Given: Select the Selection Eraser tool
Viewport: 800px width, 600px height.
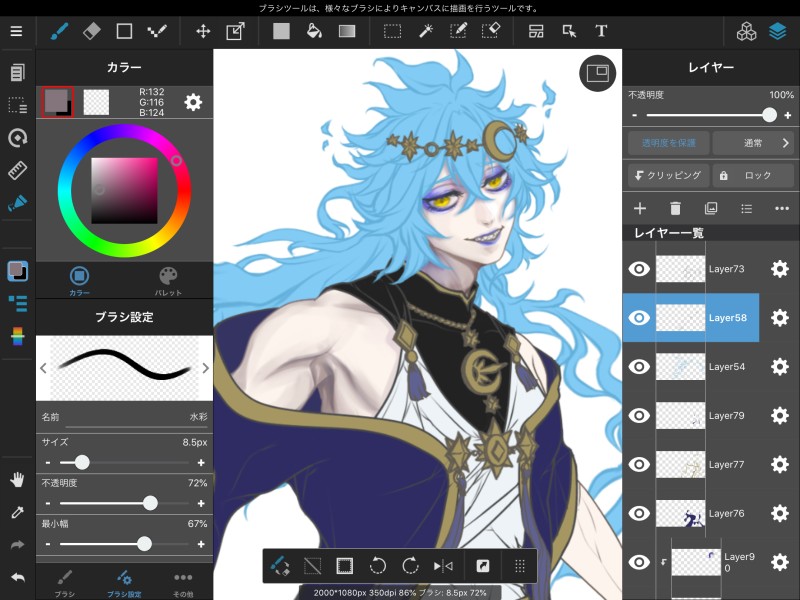Looking at the screenshot, I should click(x=491, y=31).
